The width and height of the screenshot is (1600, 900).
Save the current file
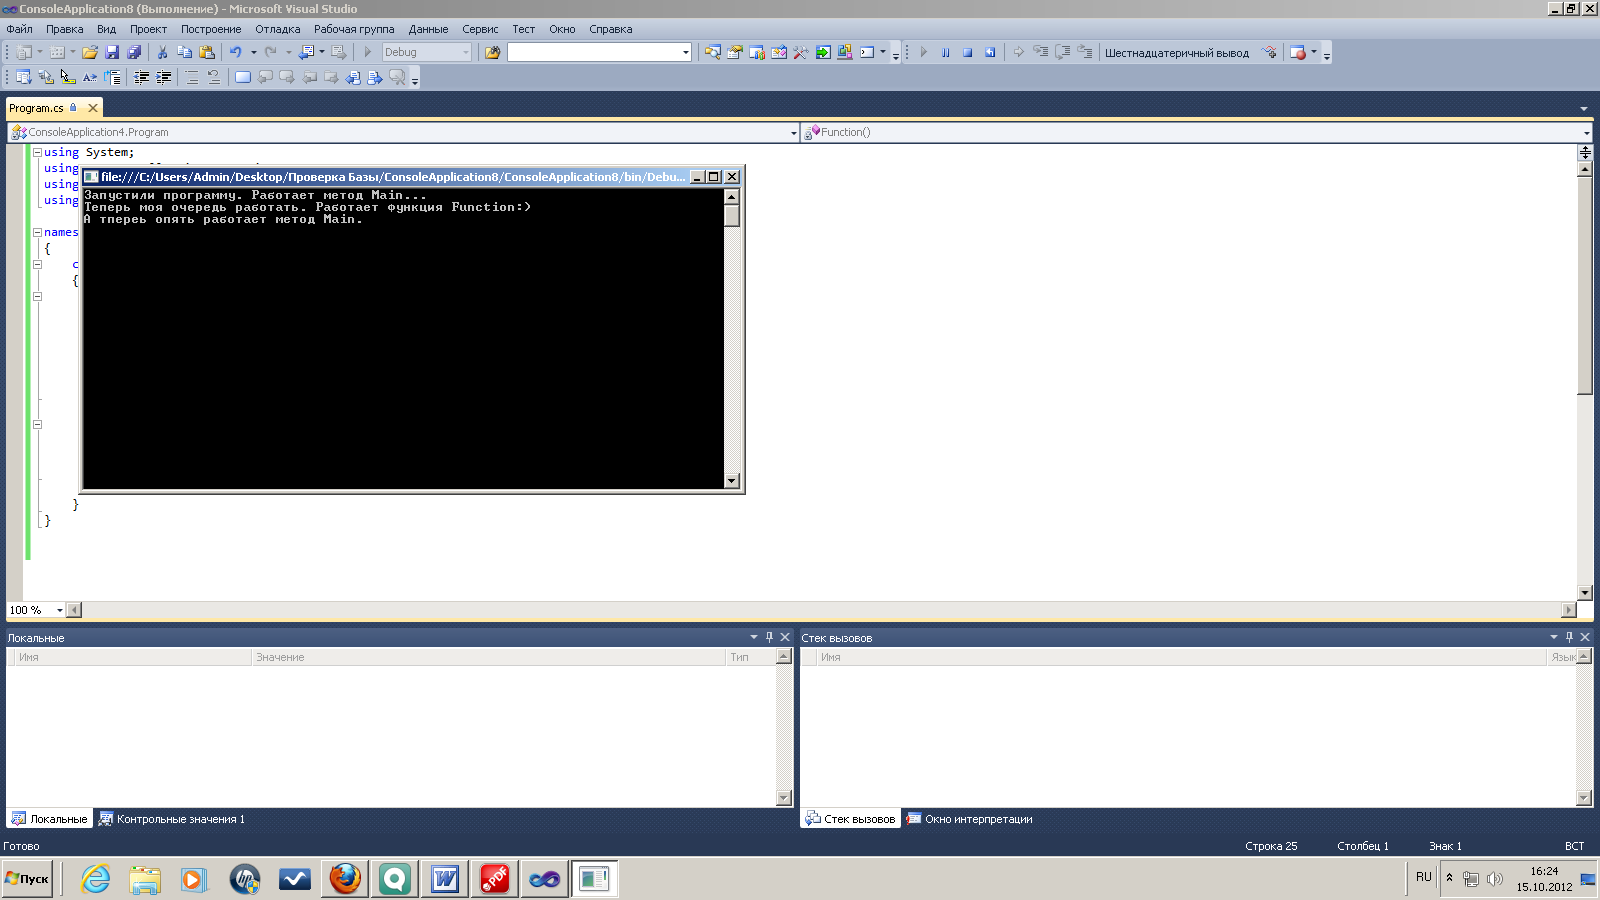(112, 52)
